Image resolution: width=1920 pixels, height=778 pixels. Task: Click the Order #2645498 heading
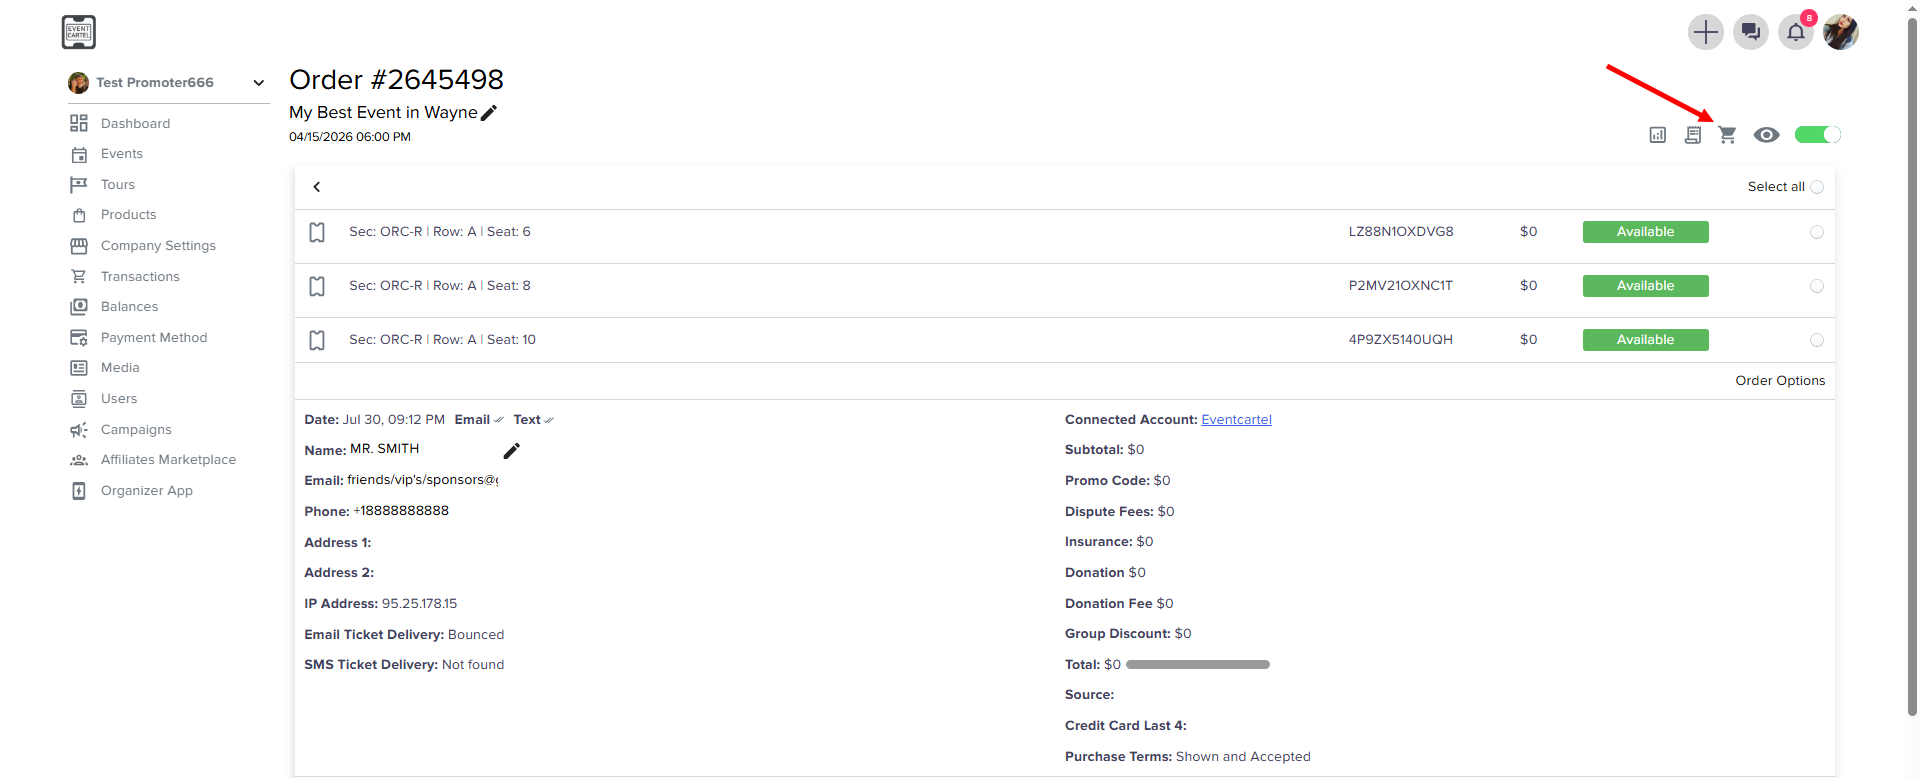click(397, 80)
